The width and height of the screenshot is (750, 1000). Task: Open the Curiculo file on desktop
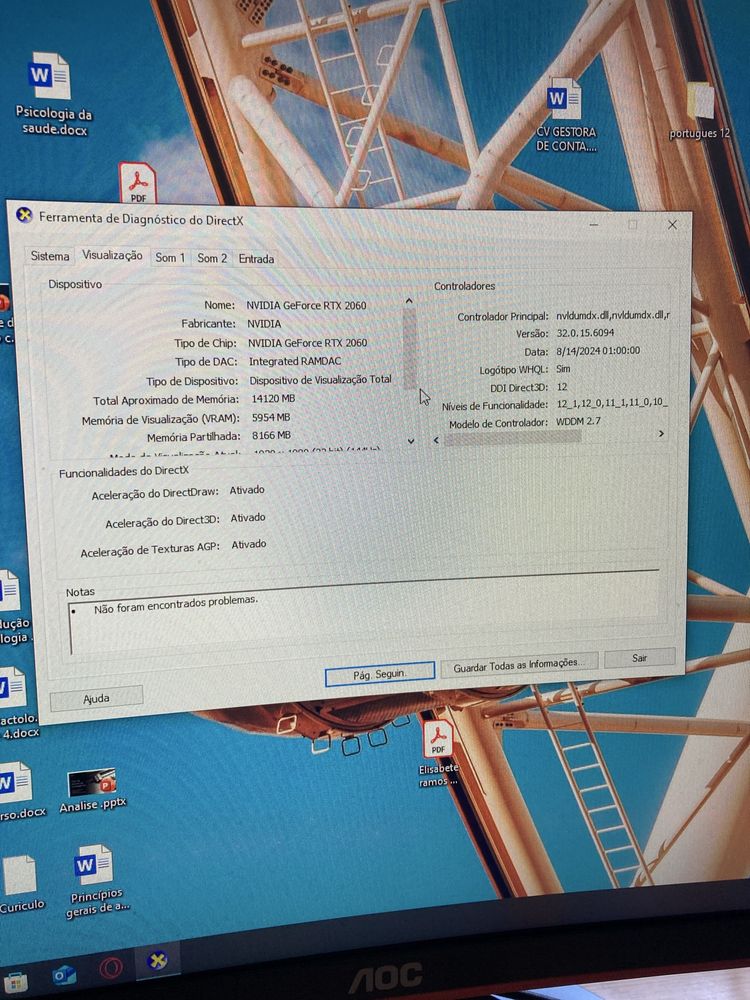tap(21, 885)
